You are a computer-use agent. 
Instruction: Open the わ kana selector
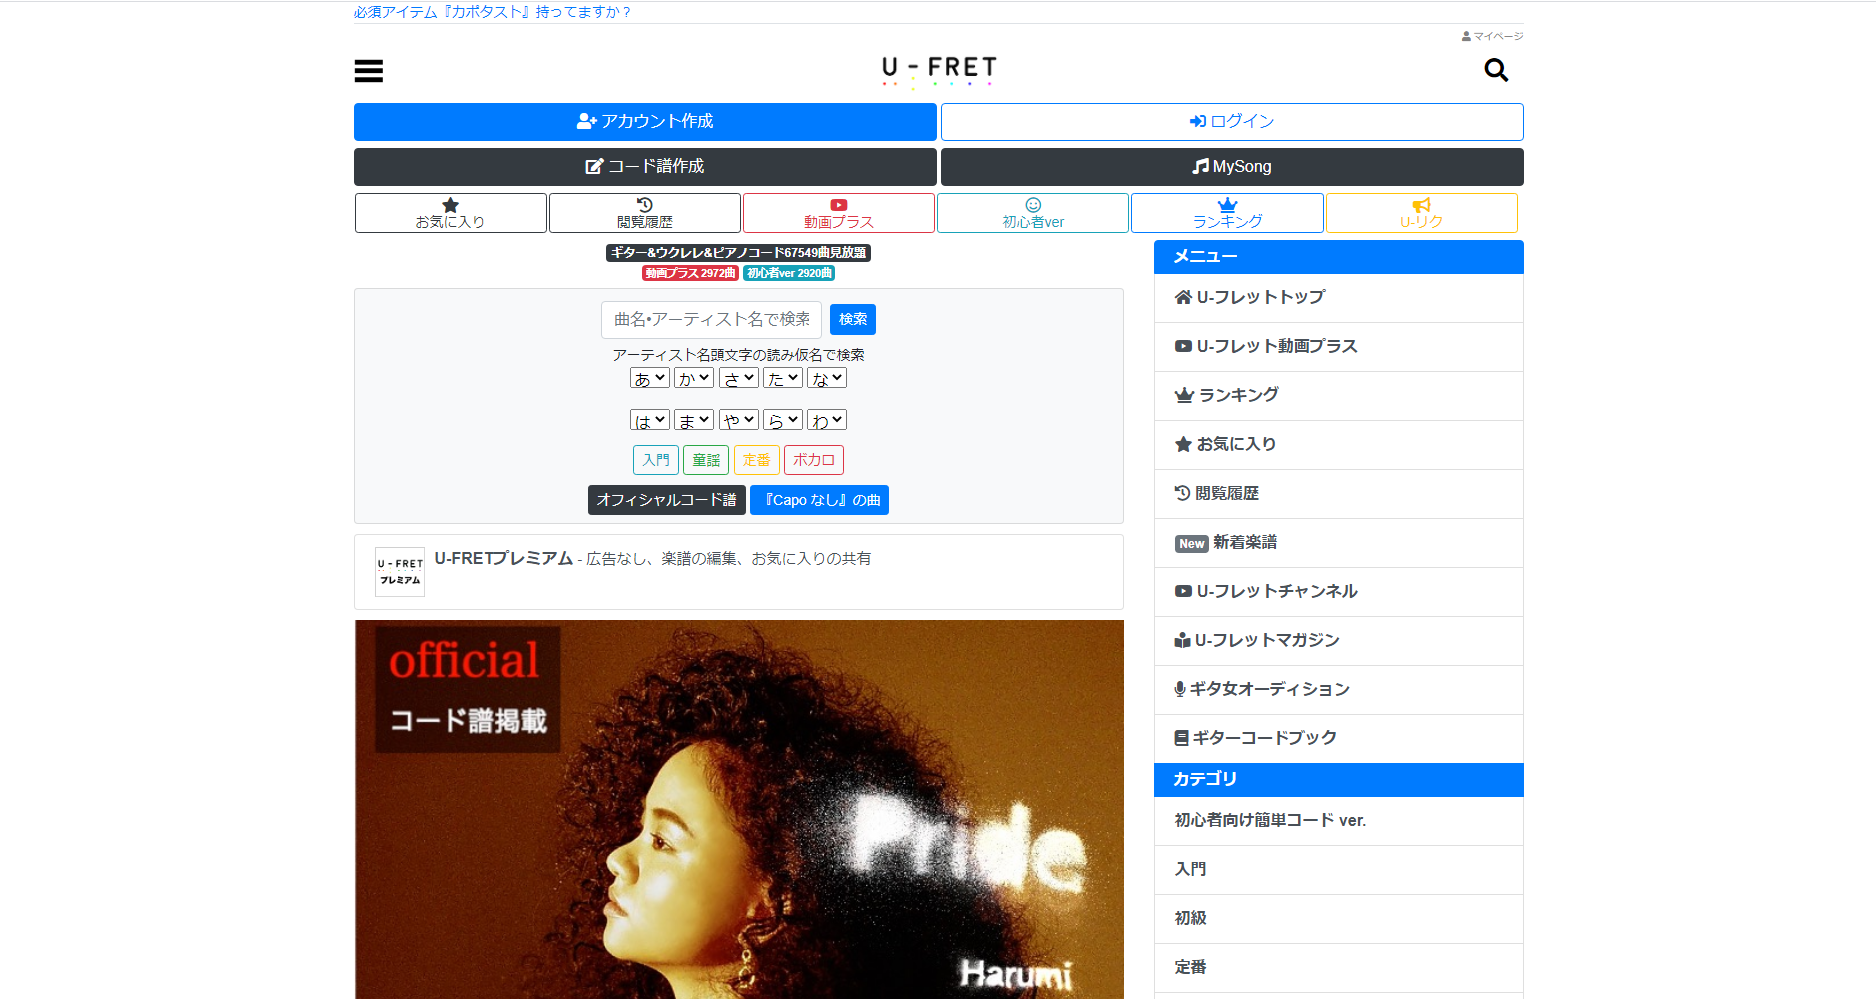click(826, 419)
